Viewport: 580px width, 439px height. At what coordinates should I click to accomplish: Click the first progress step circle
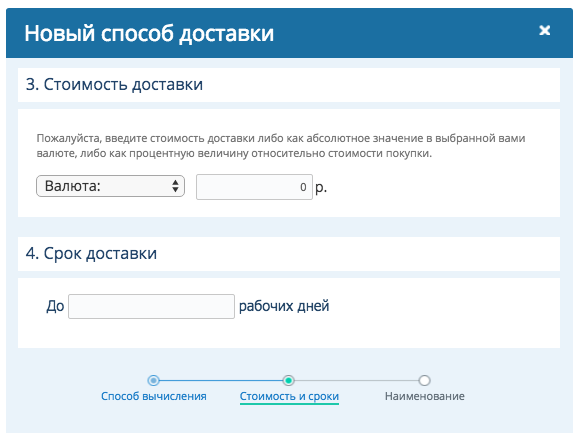pyautogui.click(x=154, y=380)
